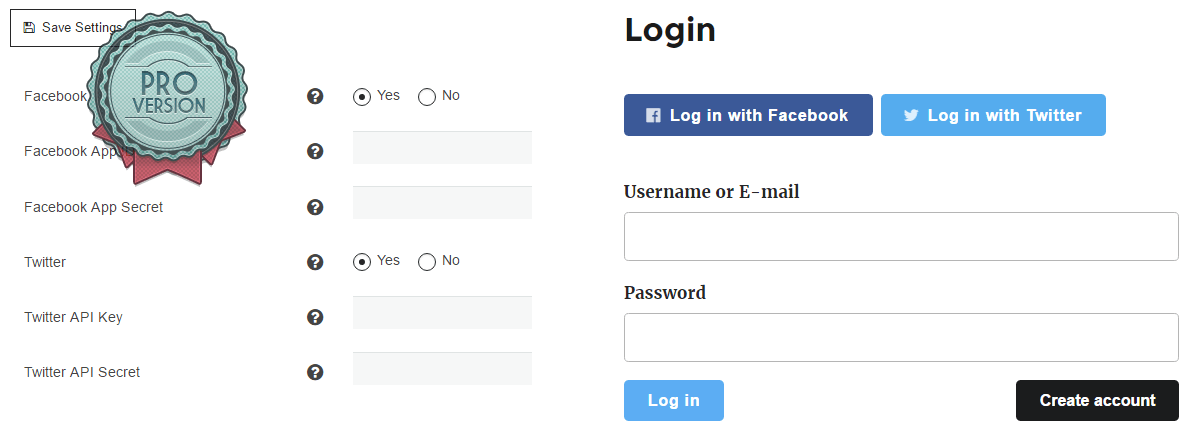
Task: Click help icon for Facebook App ID
Action: pos(315,152)
